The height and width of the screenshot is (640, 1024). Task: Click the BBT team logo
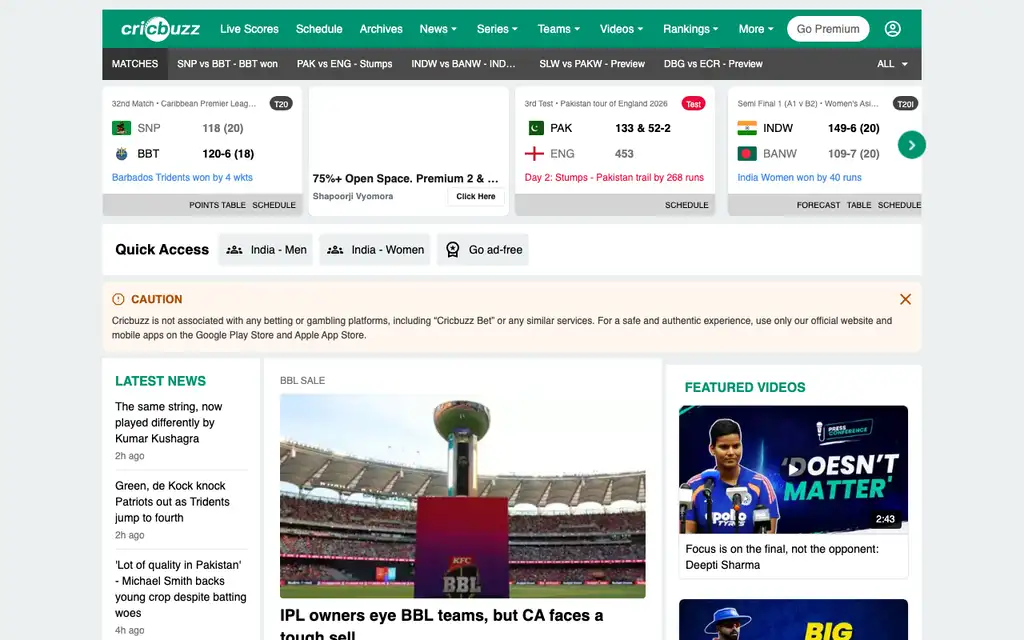tap(121, 153)
